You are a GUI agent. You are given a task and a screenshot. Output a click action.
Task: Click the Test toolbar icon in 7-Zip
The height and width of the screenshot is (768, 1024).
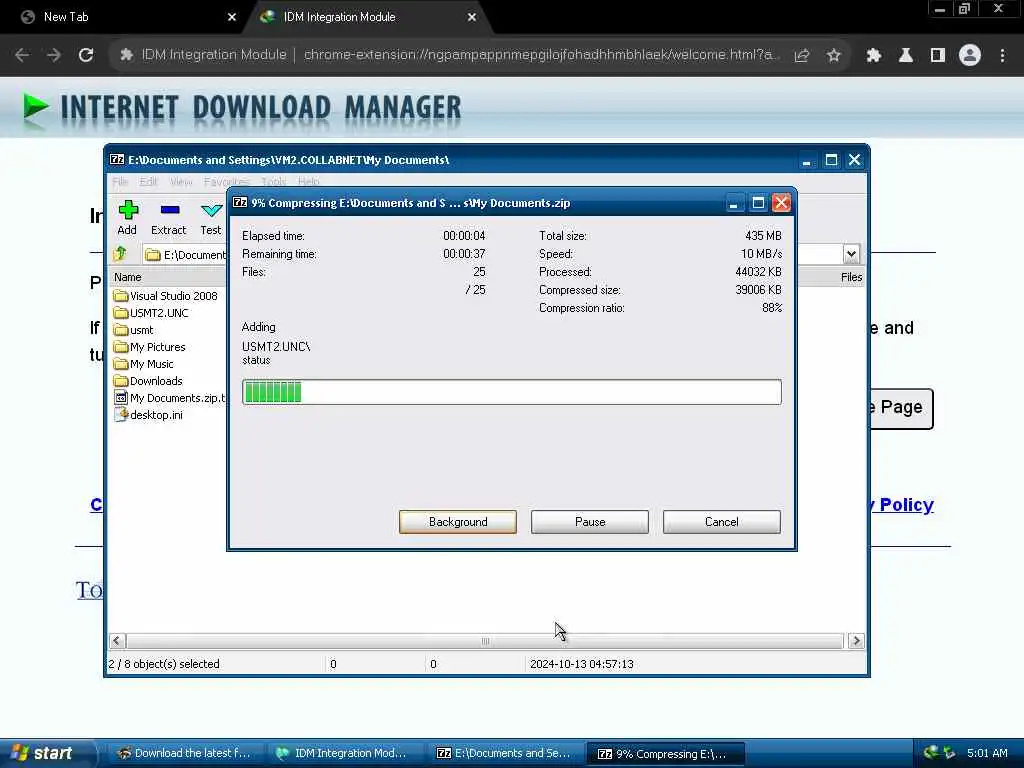[210, 217]
